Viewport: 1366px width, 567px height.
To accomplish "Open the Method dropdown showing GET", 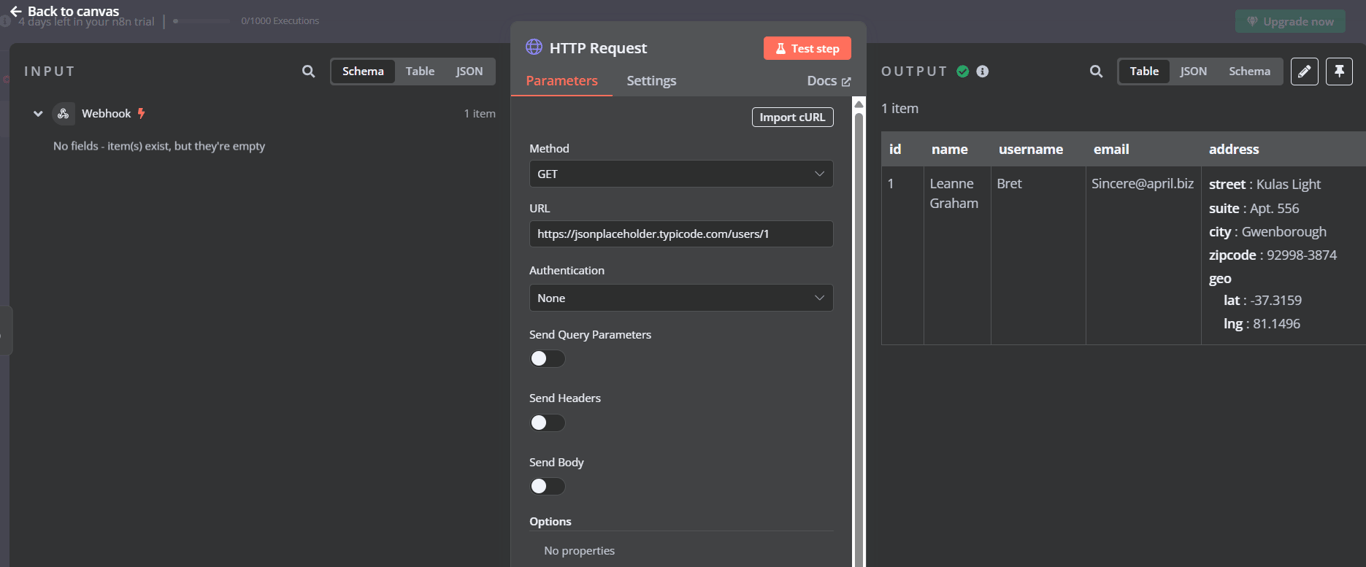I will (x=681, y=174).
